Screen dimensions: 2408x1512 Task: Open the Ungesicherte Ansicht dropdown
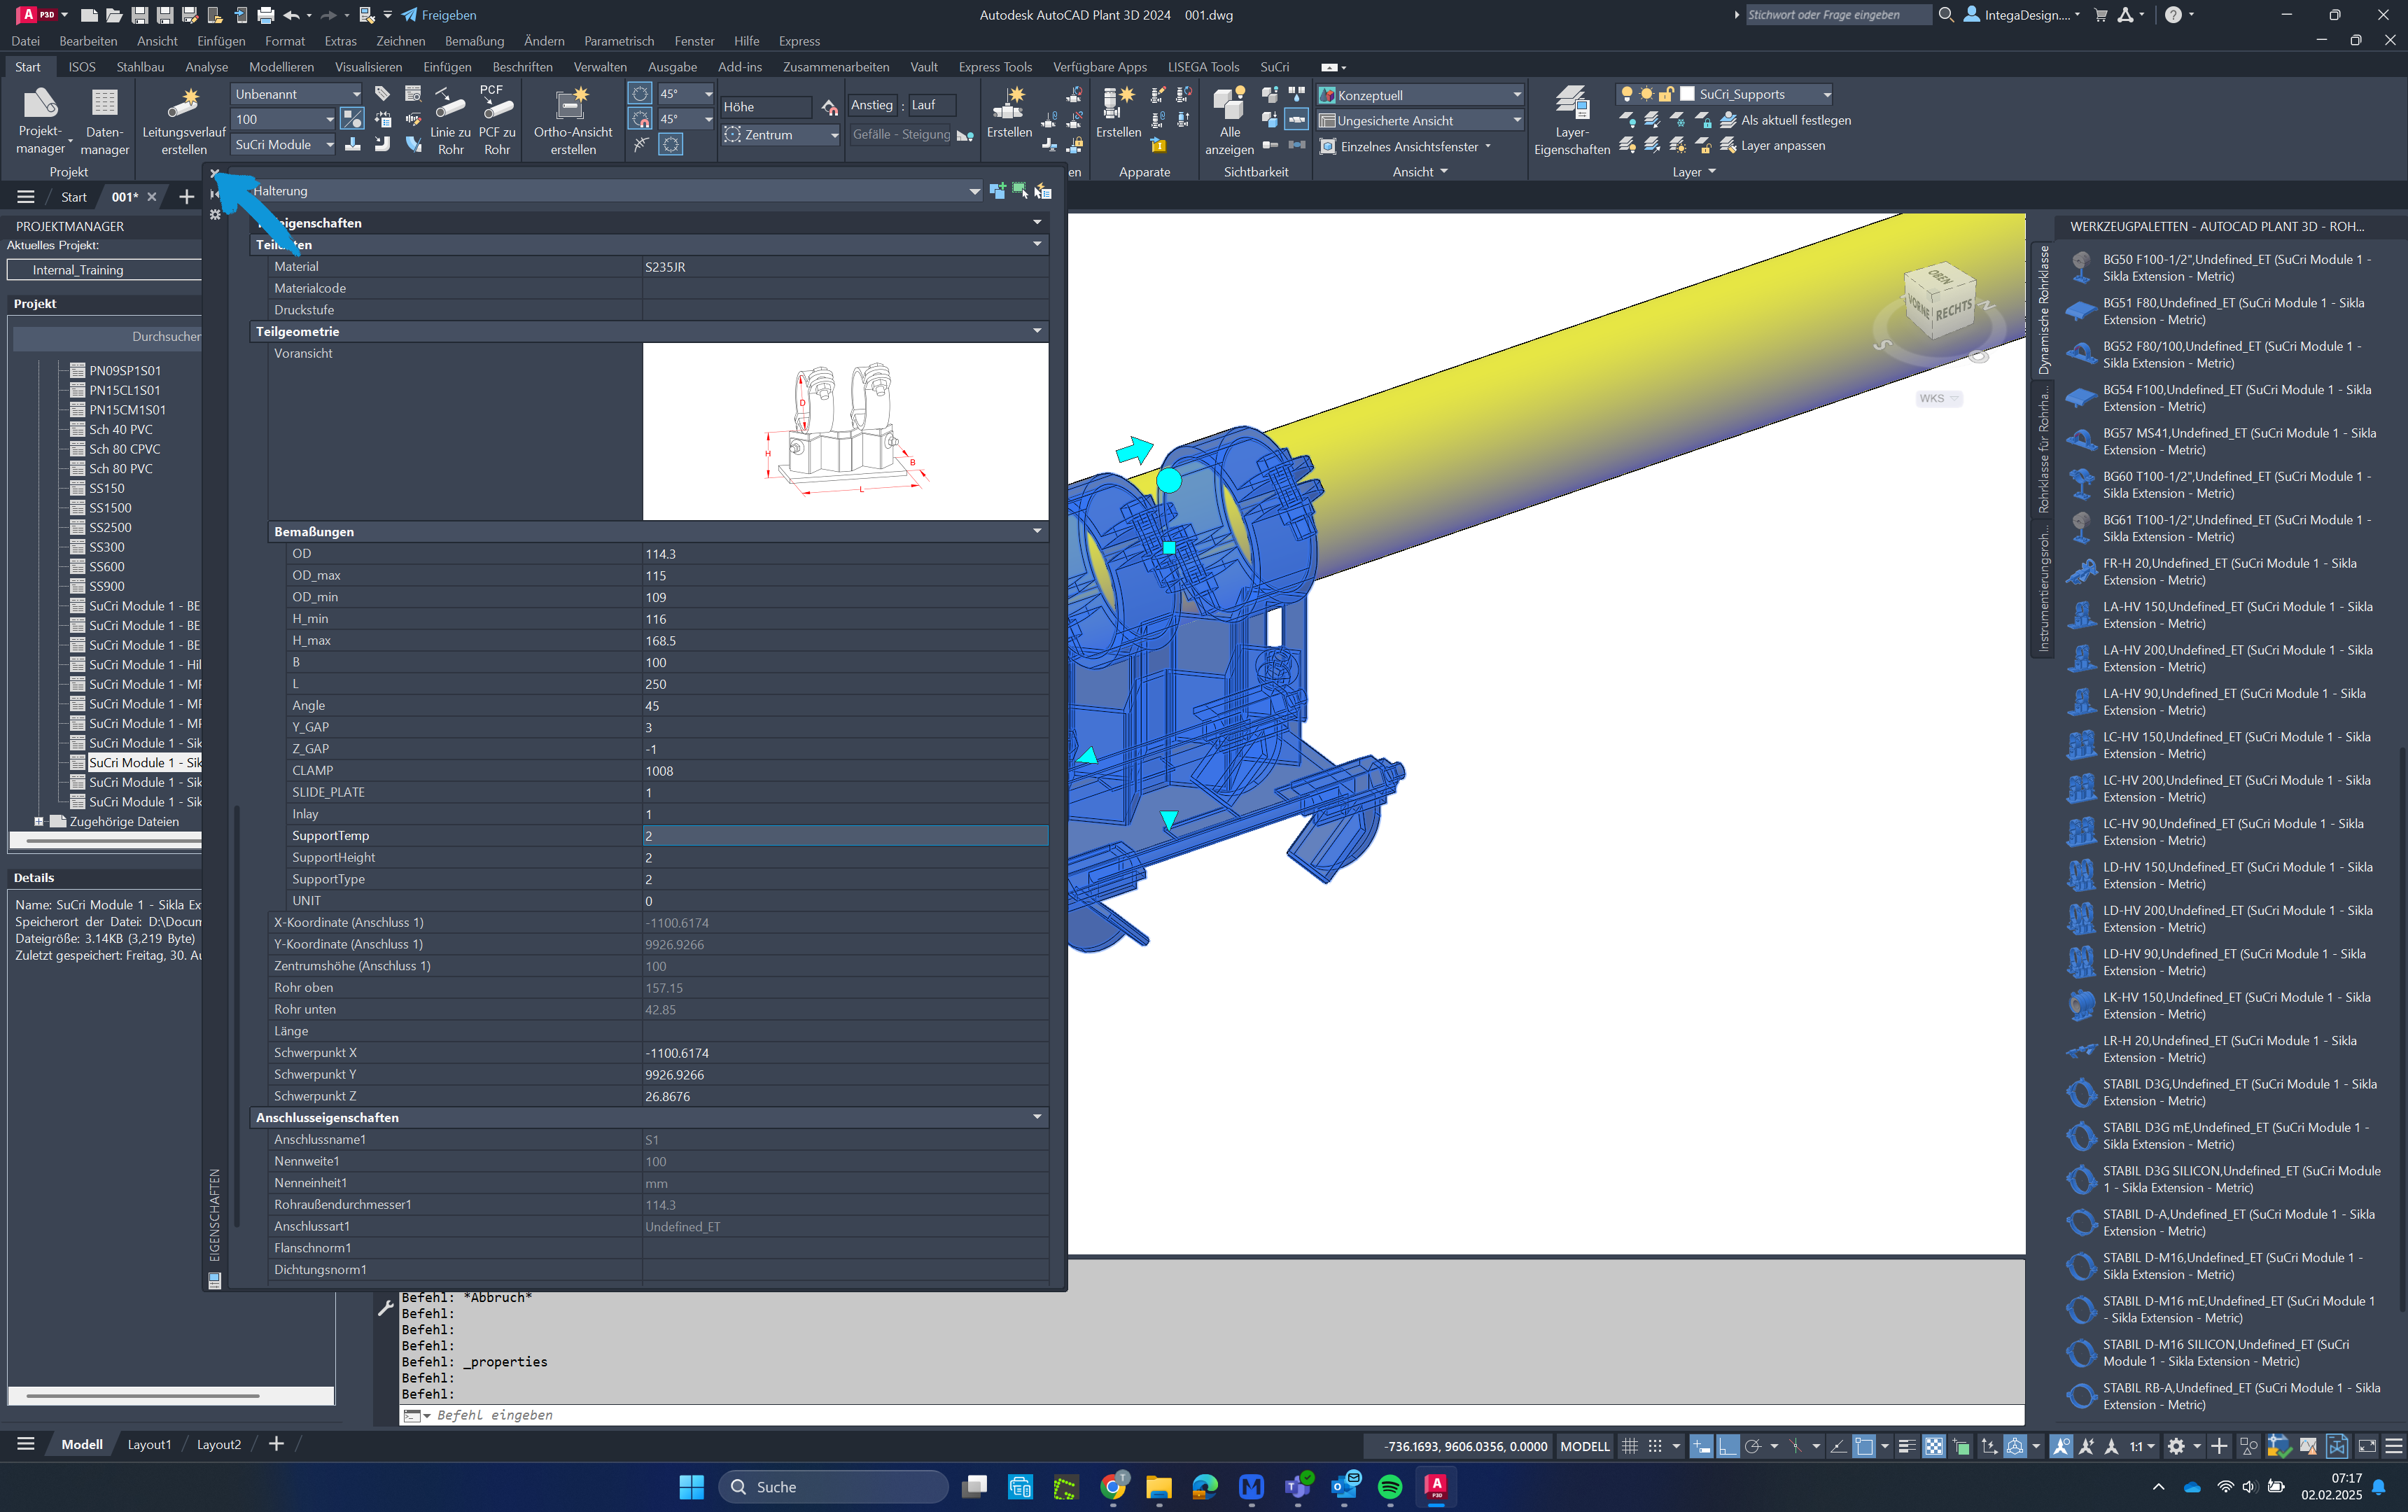(1420, 121)
